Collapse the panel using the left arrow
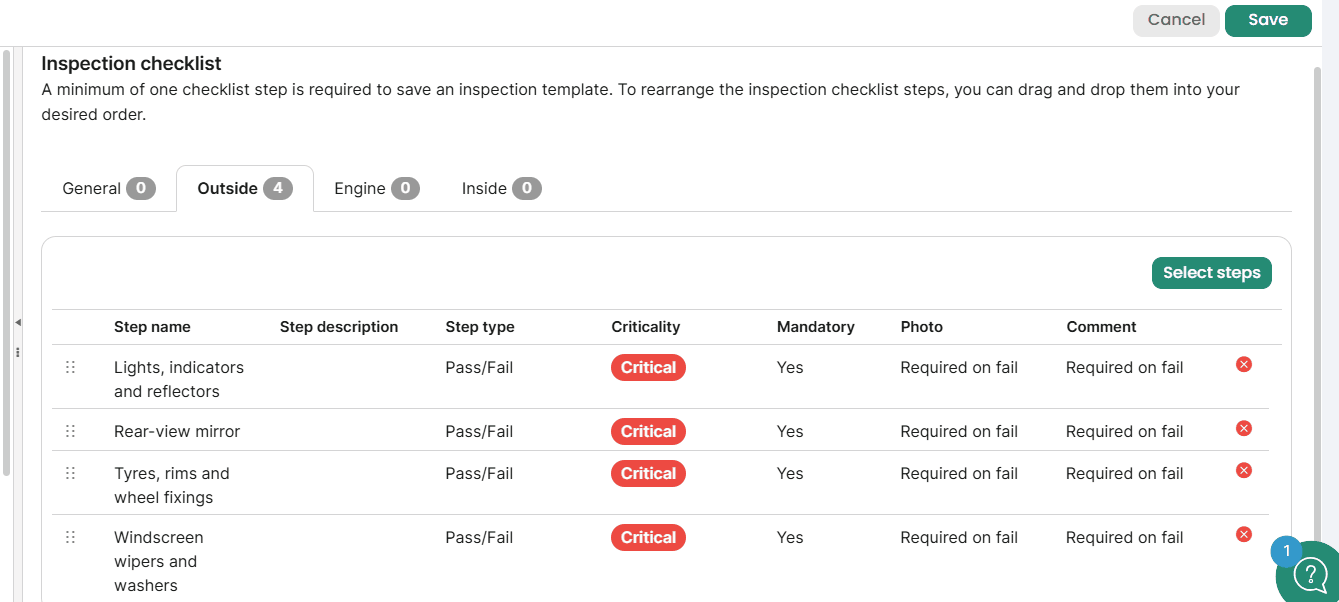The height and width of the screenshot is (602, 1339). click(17, 323)
